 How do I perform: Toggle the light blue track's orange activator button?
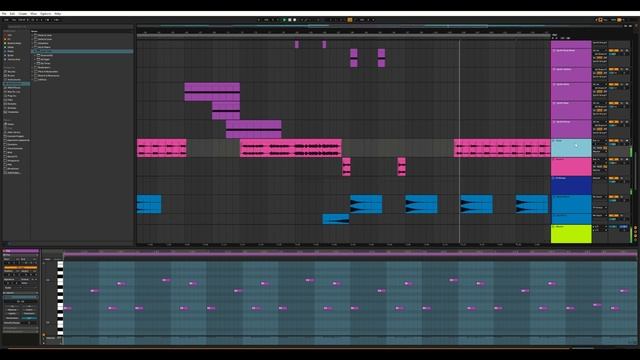point(613,141)
